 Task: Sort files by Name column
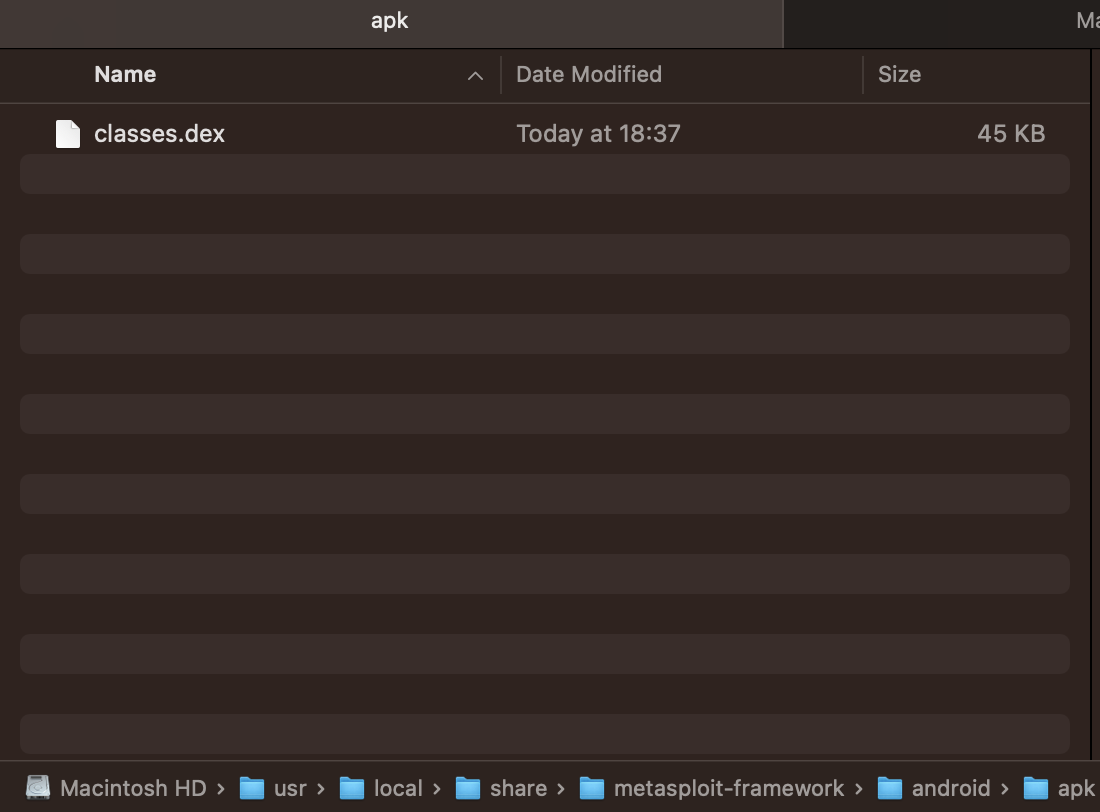point(124,74)
